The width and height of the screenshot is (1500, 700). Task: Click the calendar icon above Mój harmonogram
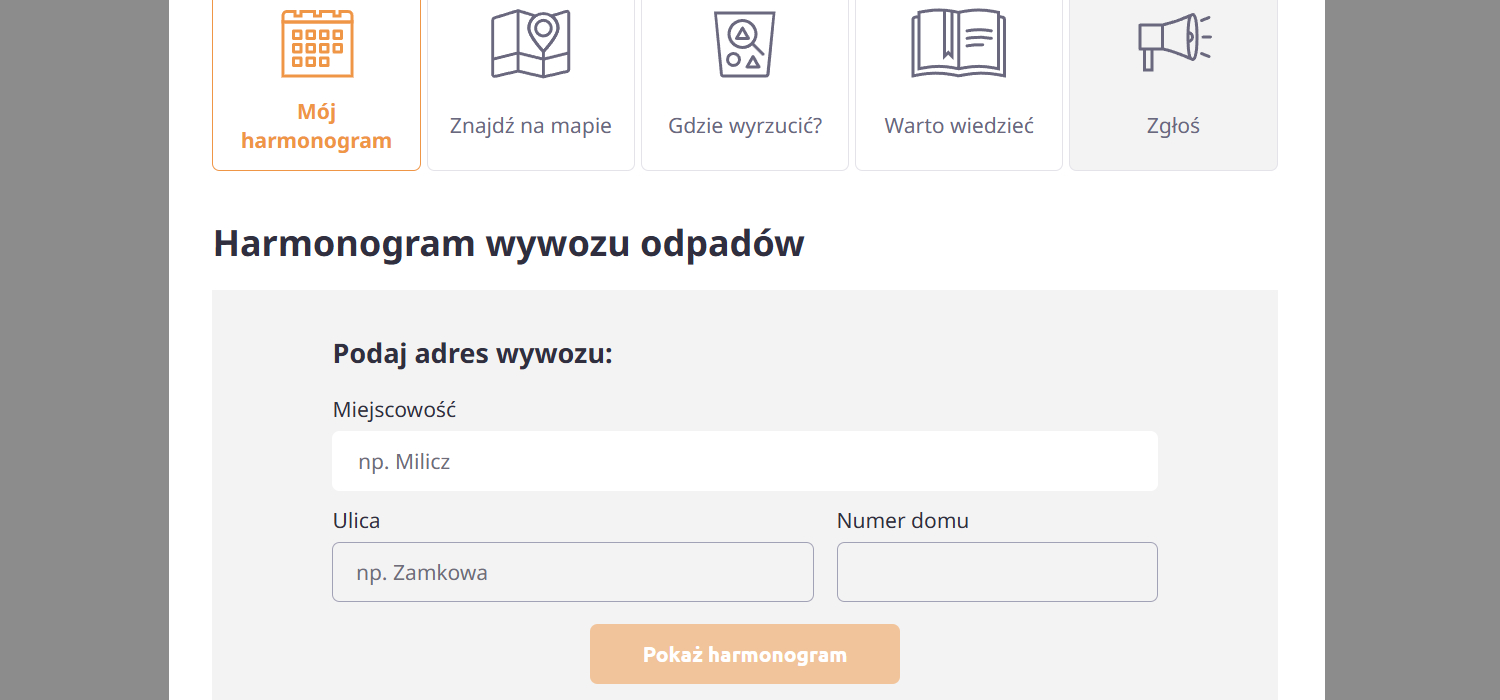coord(316,42)
